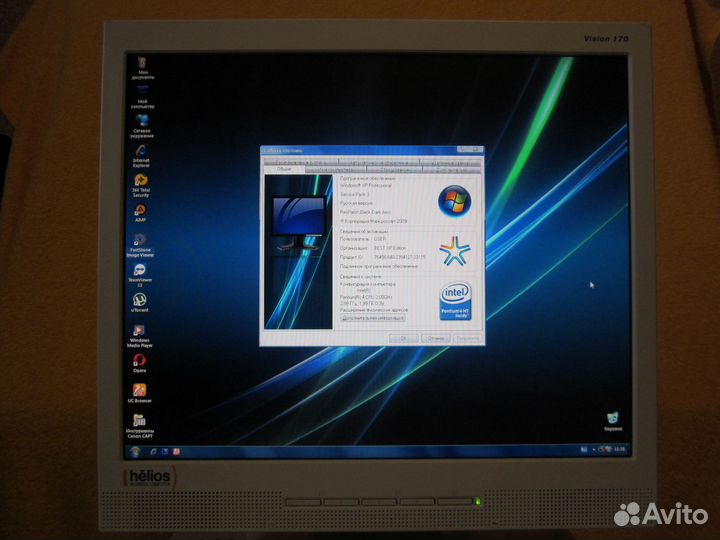This screenshot has height=540, width=720.
Task: Close the System Properties dialog
Action: point(477,149)
